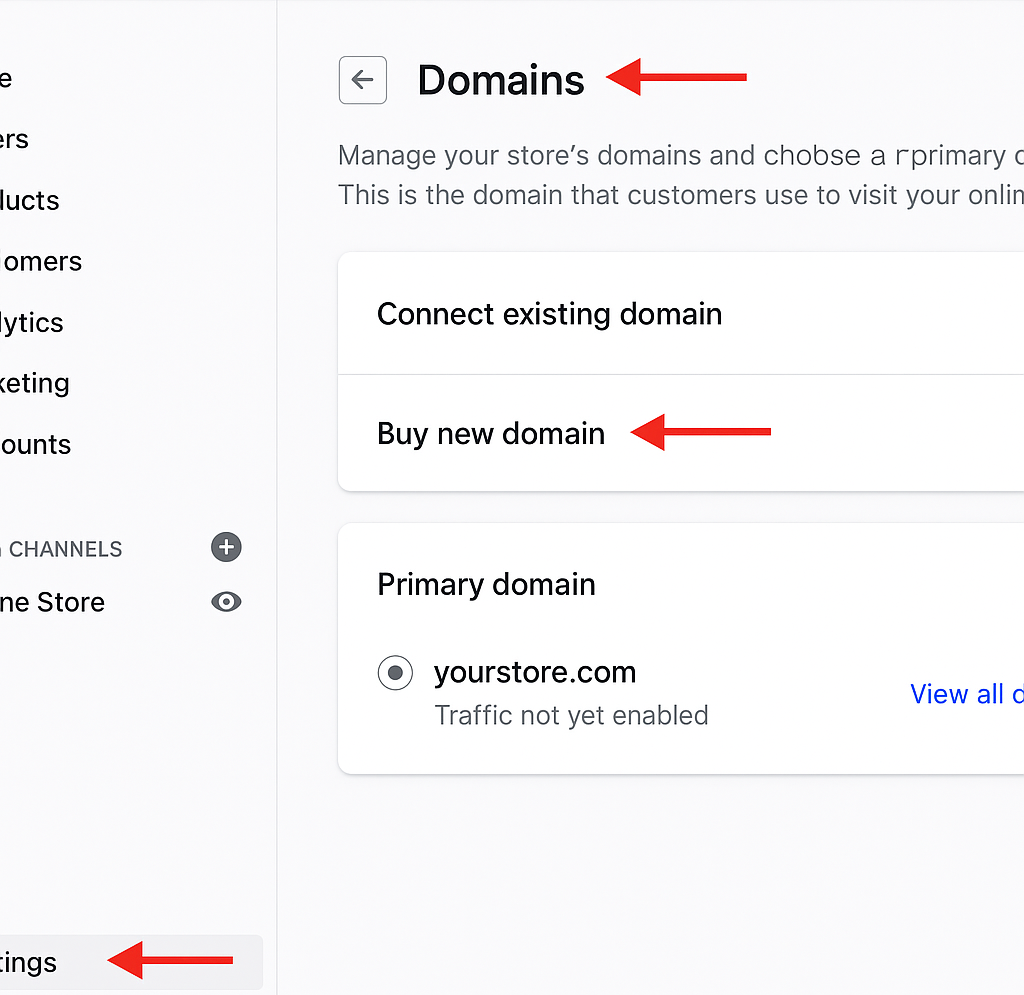The width and height of the screenshot is (1024, 995).
Task: Go to Home in the sidebar
Action: (6, 78)
